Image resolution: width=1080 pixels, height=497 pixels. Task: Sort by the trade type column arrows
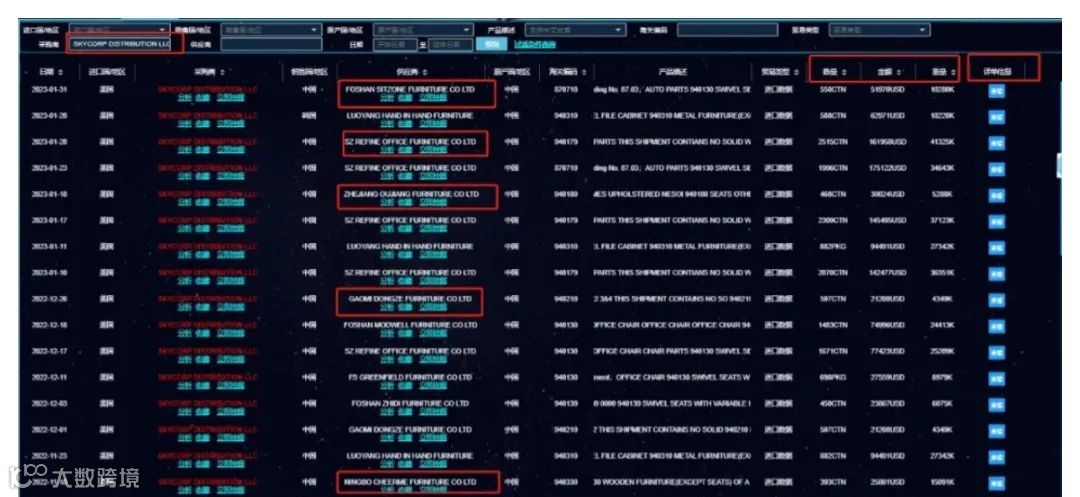pyautogui.click(x=796, y=72)
